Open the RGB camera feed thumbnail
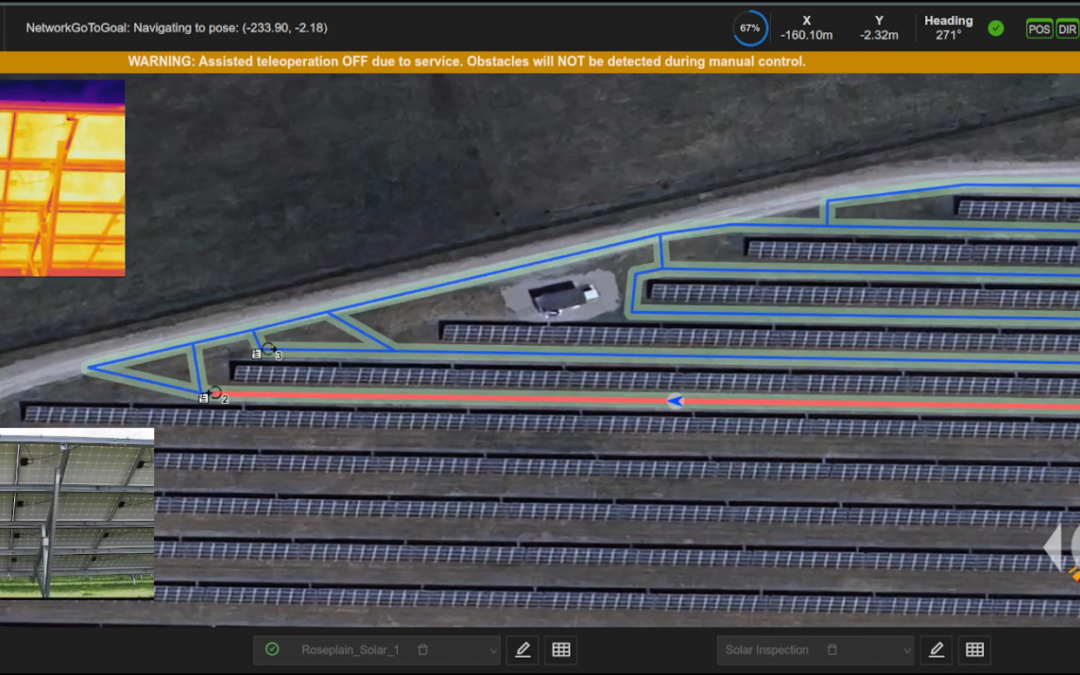Image resolution: width=1080 pixels, height=675 pixels. click(x=77, y=513)
